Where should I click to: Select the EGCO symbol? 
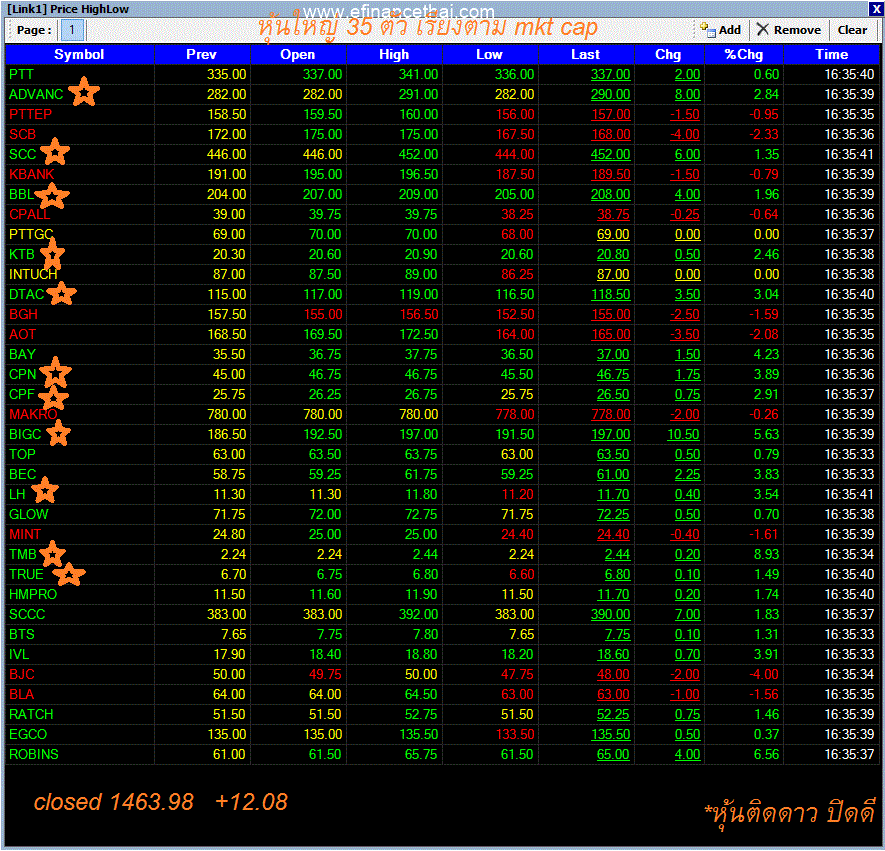click(x=28, y=735)
